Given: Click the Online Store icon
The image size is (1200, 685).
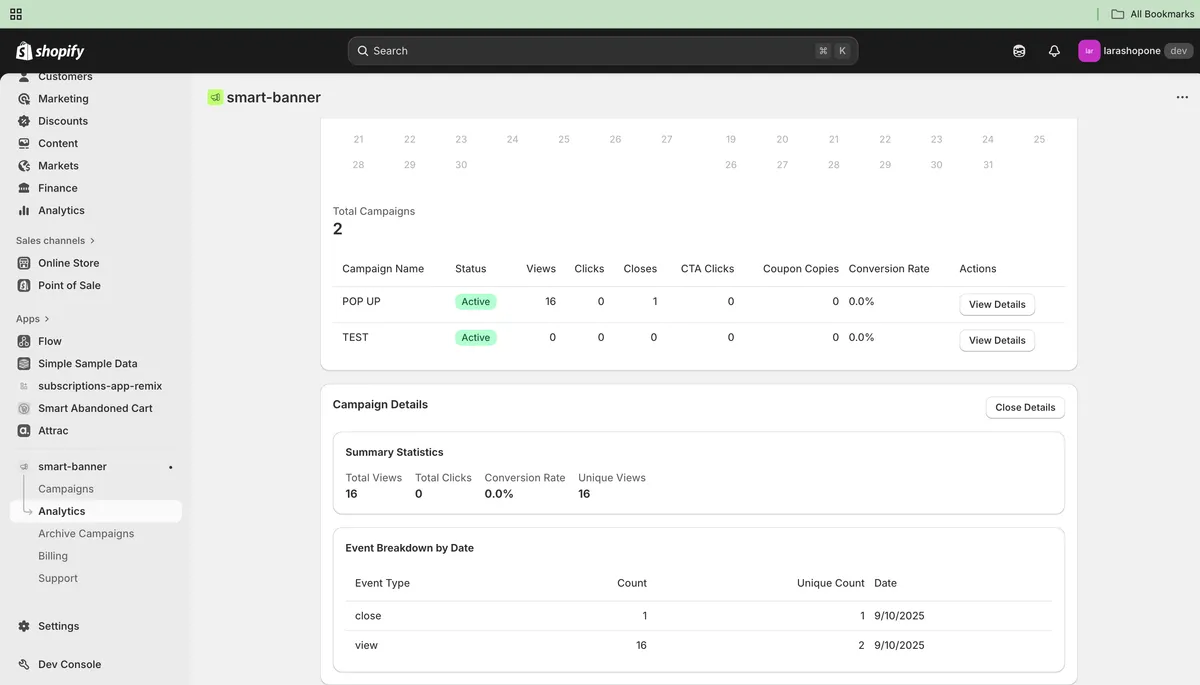Looking at the screenshot, I should [x=24, y=263].
